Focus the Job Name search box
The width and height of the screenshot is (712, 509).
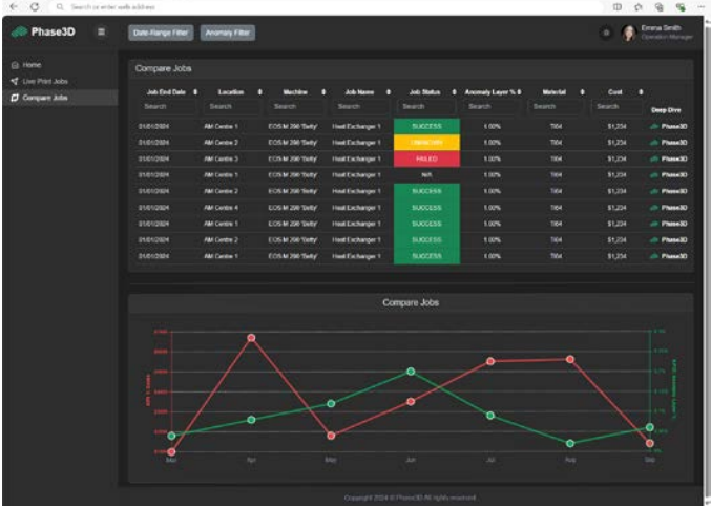361,106
